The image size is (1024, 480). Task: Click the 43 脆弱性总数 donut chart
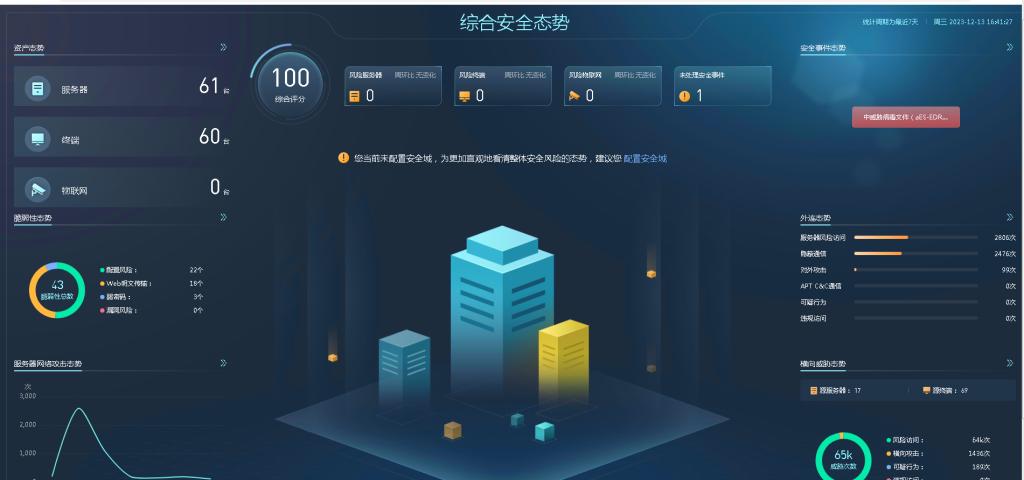57,290
